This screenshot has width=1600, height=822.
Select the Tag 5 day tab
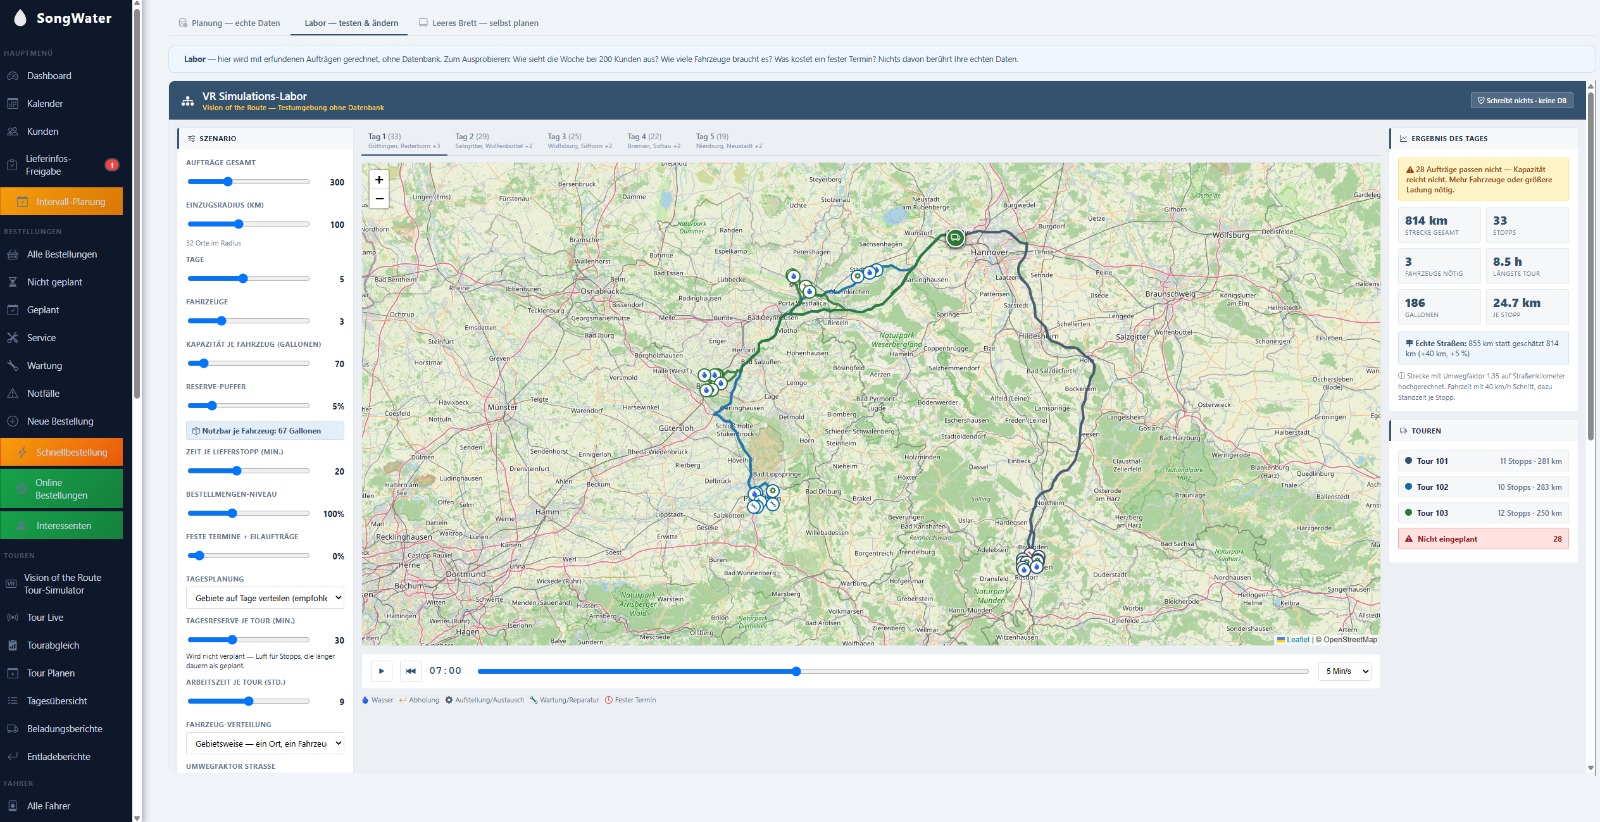(728, 141)
